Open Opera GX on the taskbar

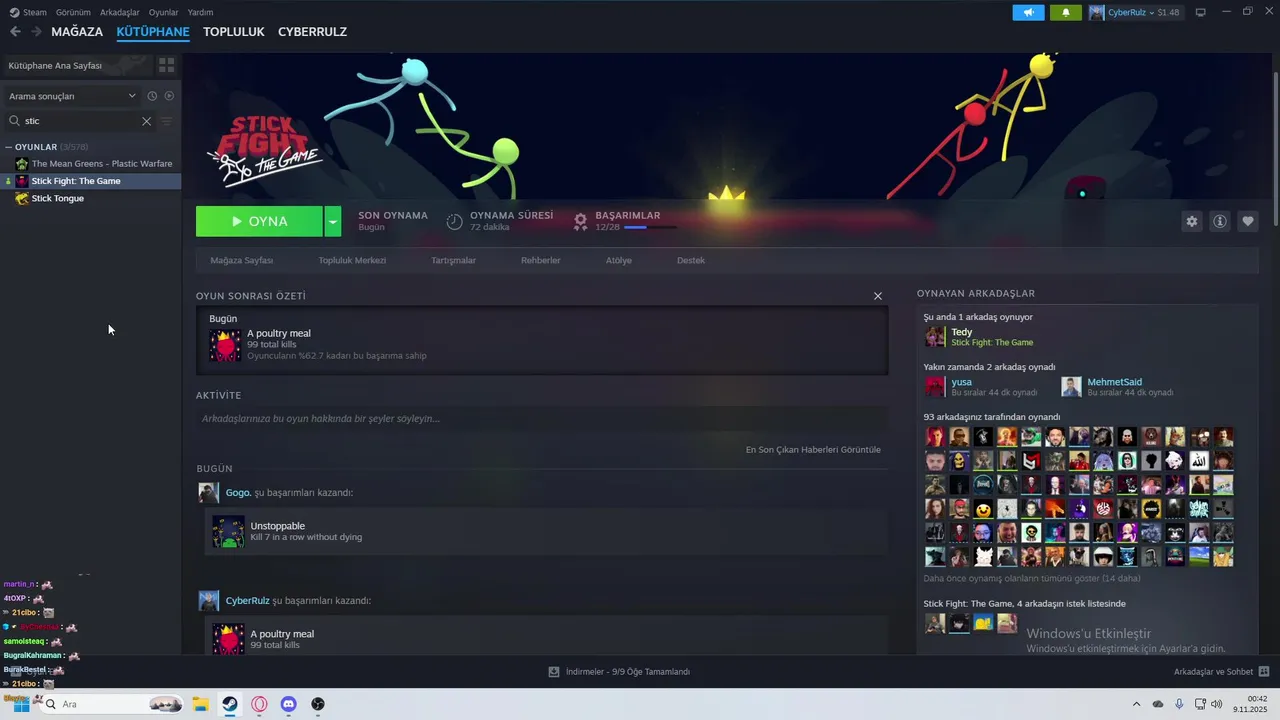pyautogui.click(x=260, y=704)
